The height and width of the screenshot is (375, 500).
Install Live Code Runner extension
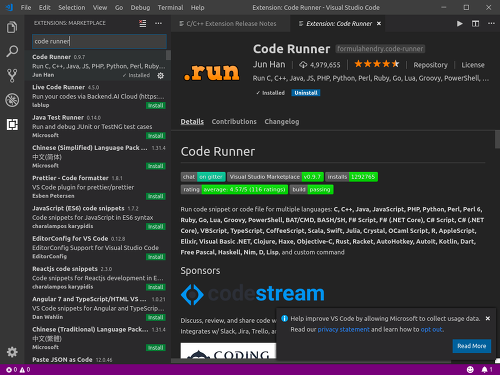156,106
